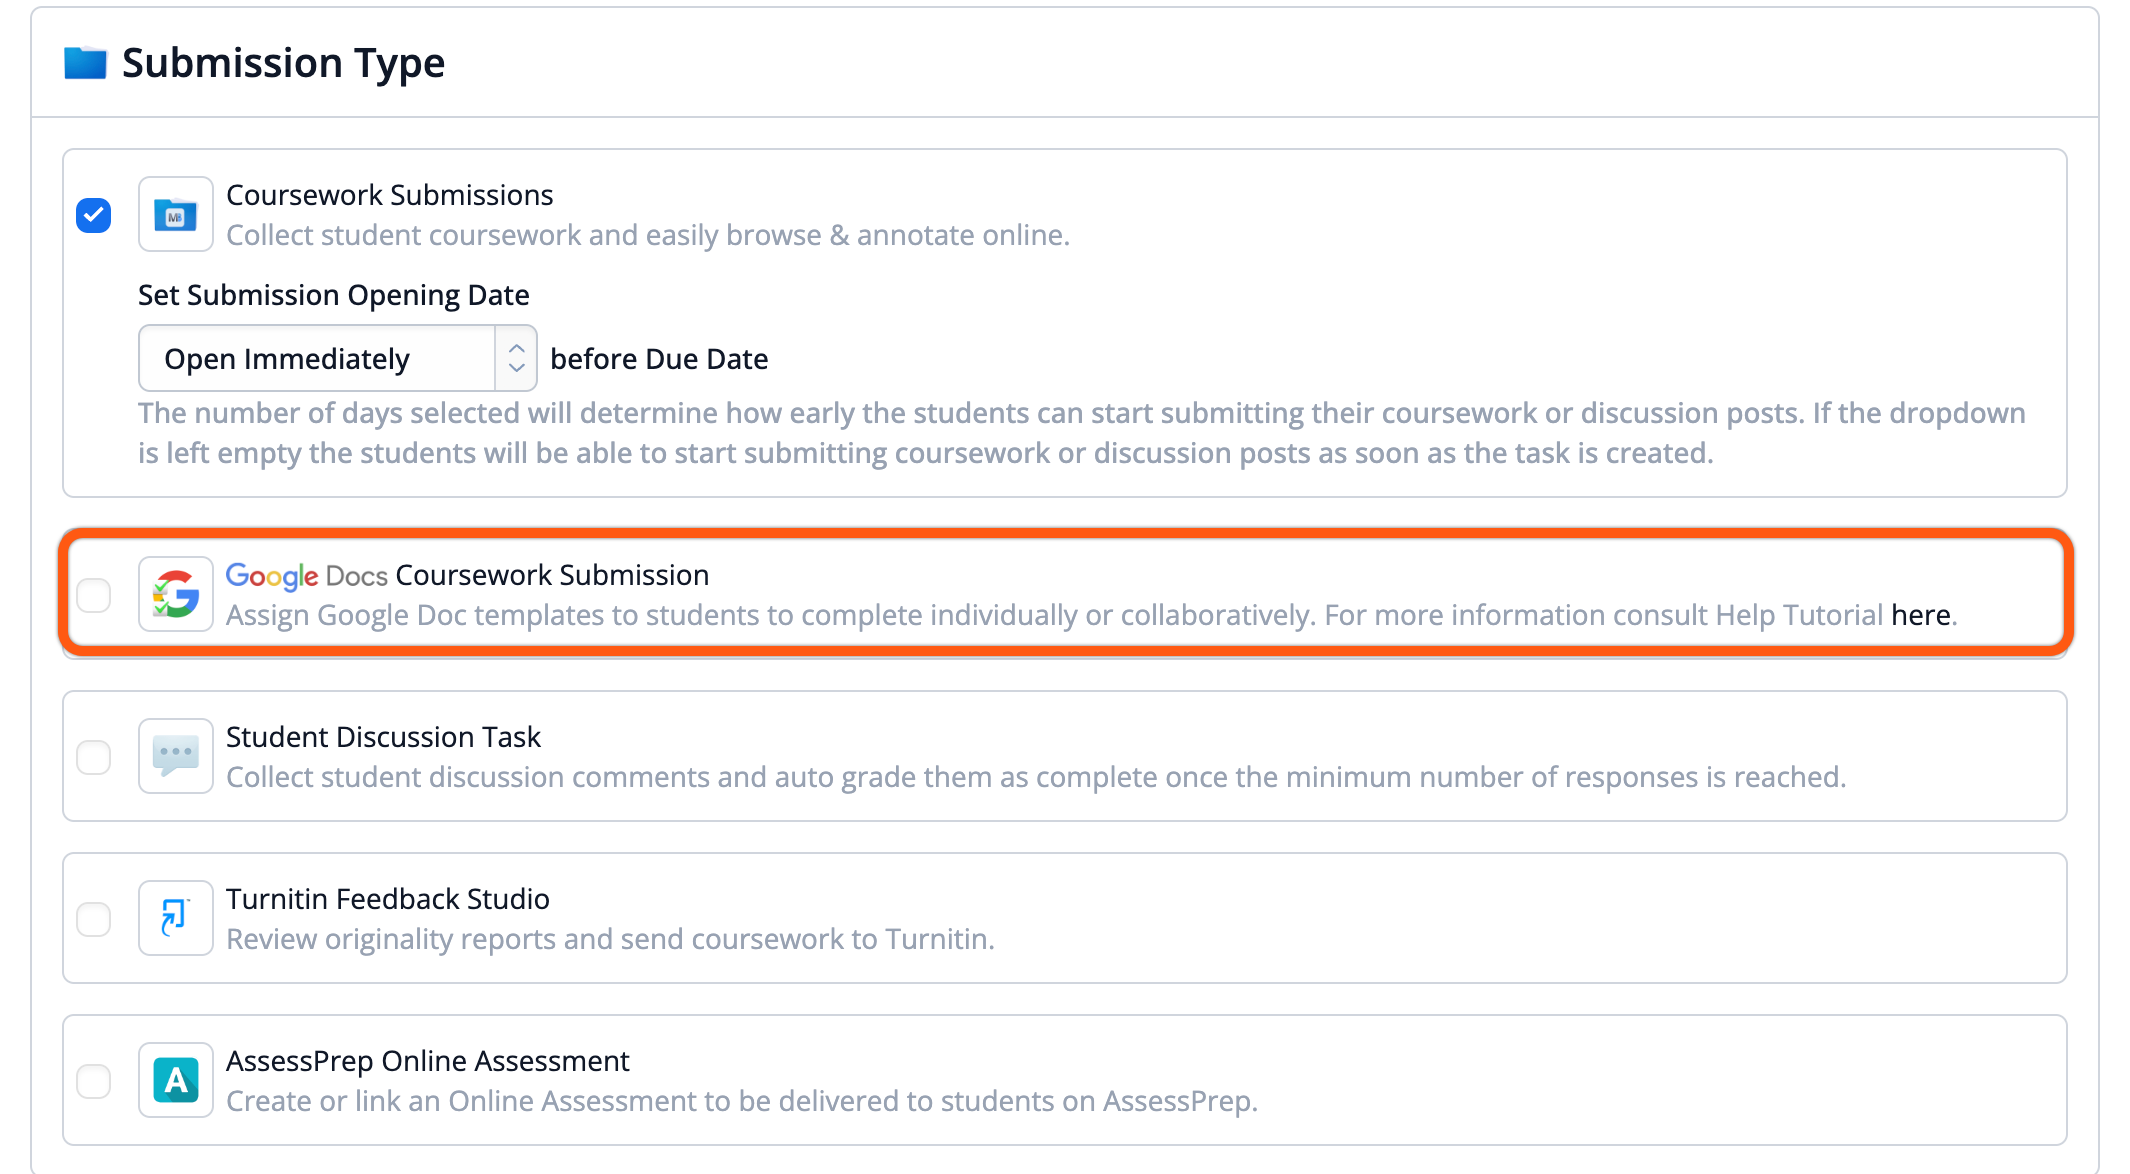Click the AssessPrep letter A icon
This screenshot has height=1174, width=2130.
point(176,1080)
